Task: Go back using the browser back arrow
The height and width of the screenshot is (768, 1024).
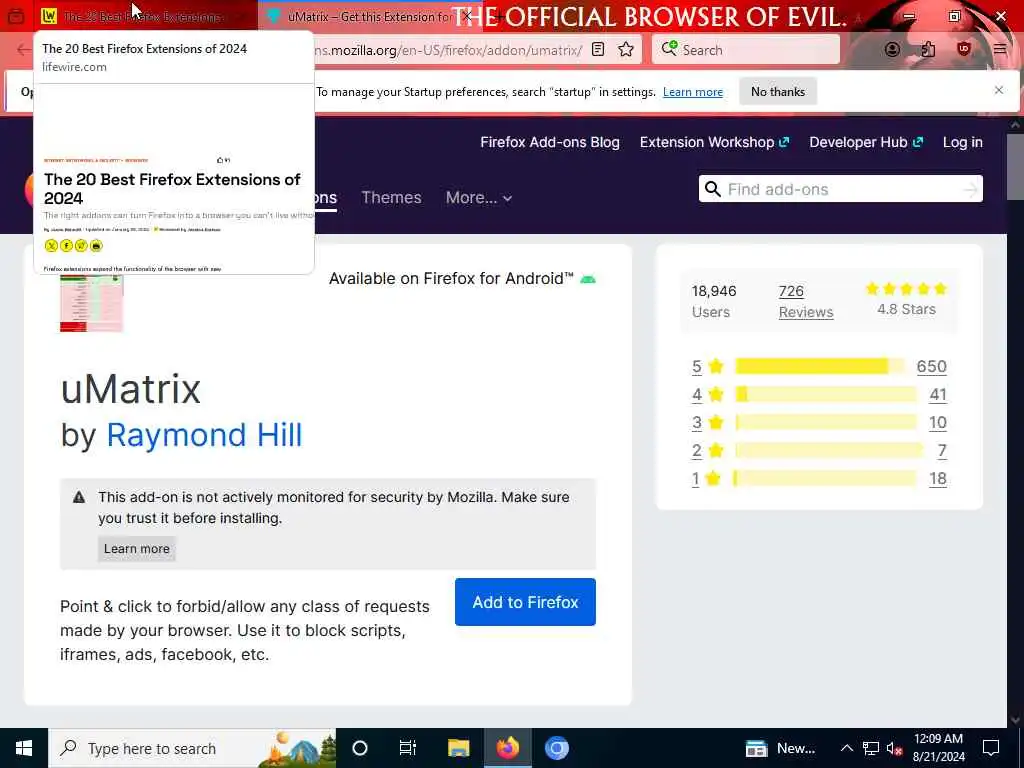Action: tap(24, 50)
